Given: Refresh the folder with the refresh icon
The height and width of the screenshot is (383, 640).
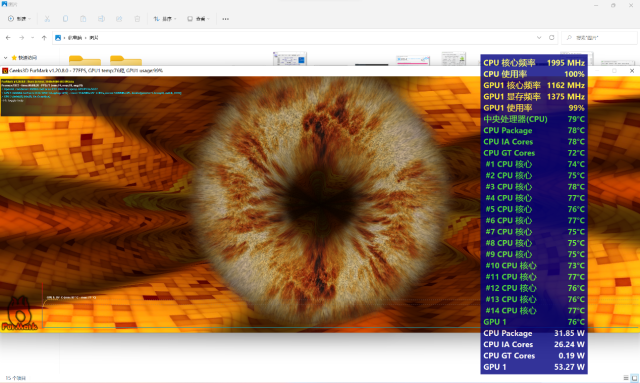Looking at the screenshot, I should tap(551, 38).
